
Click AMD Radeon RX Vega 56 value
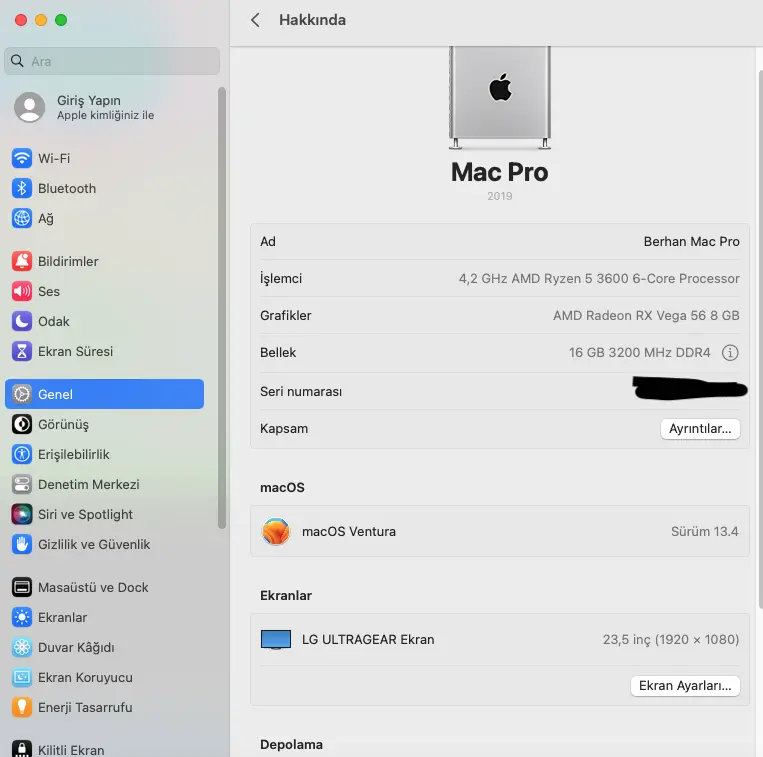click(x=646, y=315)
